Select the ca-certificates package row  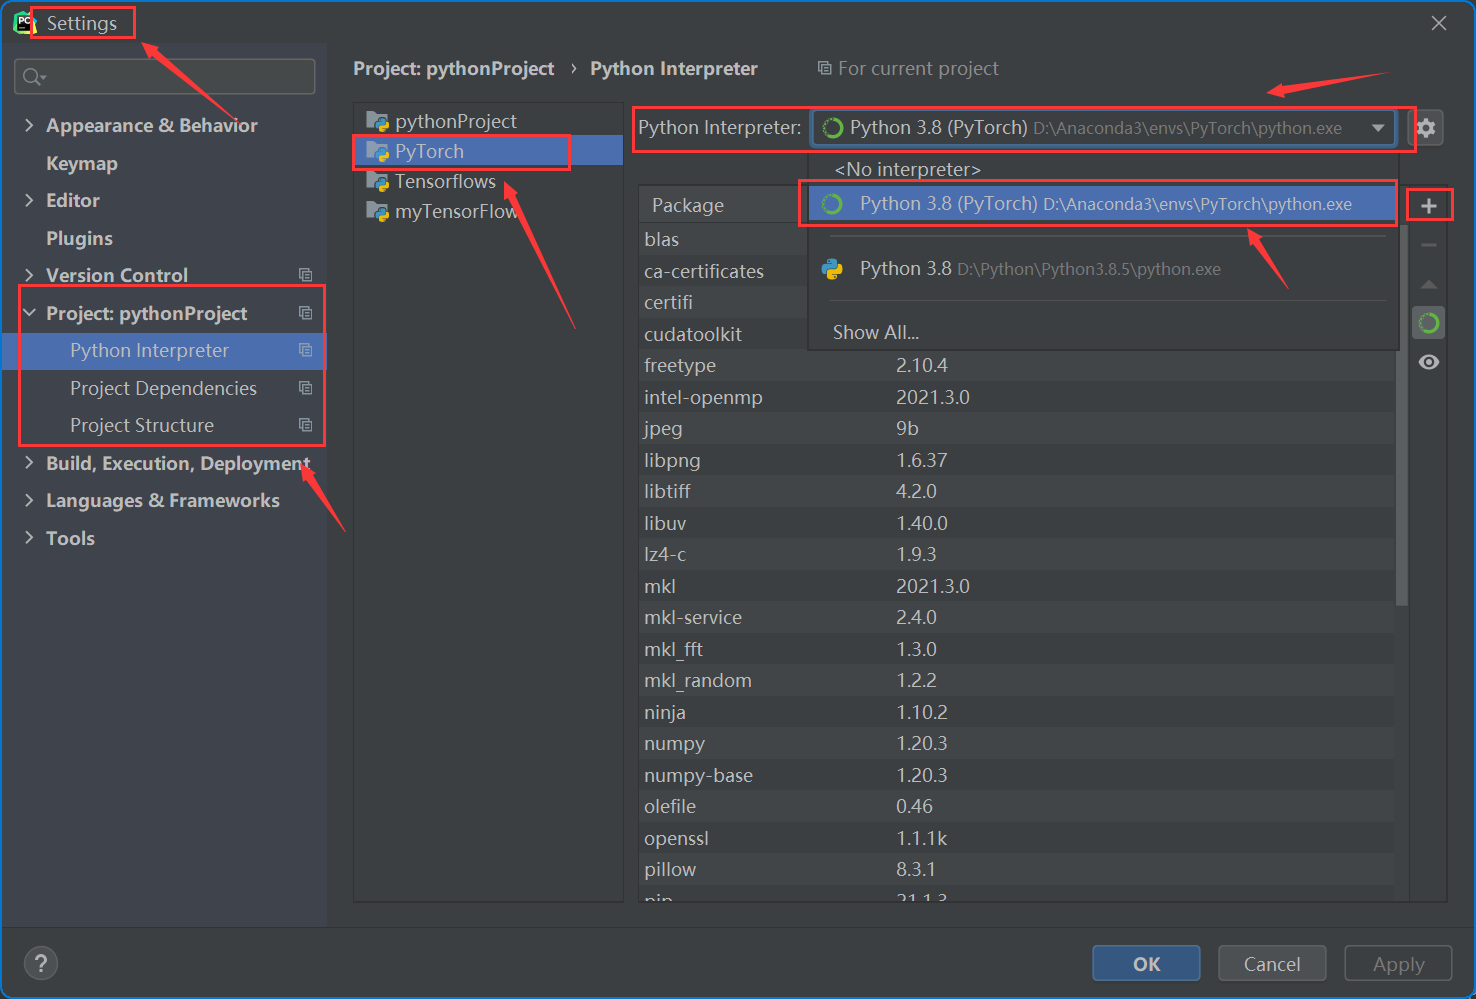[x=723, y=271]
